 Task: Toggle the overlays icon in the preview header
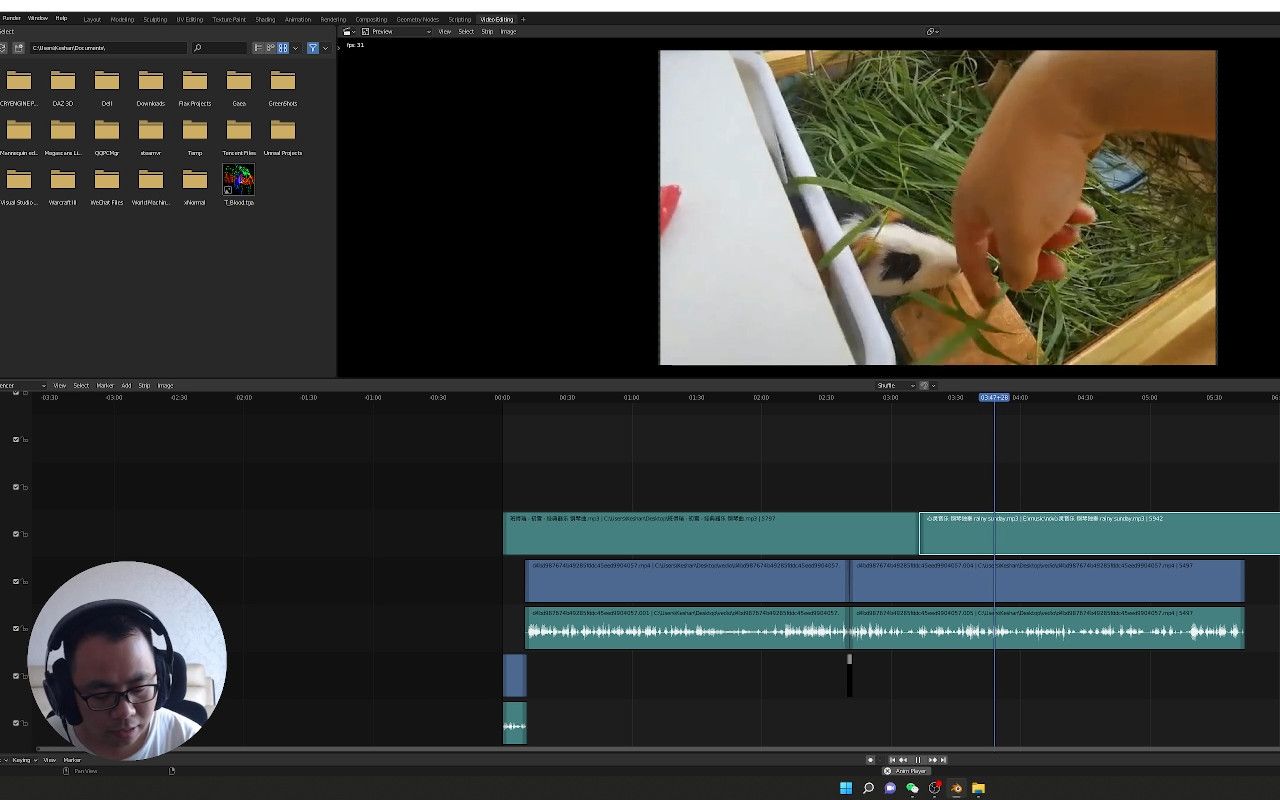coord(929,31)
